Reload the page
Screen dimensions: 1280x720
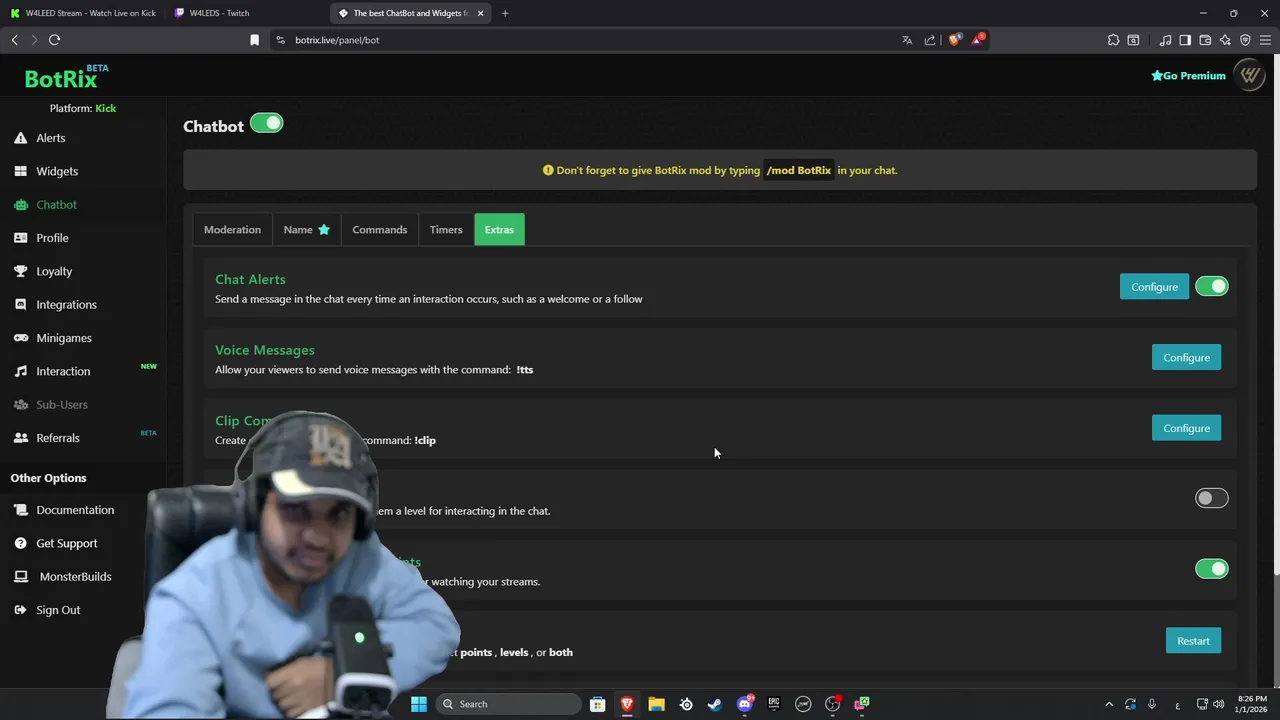[54, 40]
